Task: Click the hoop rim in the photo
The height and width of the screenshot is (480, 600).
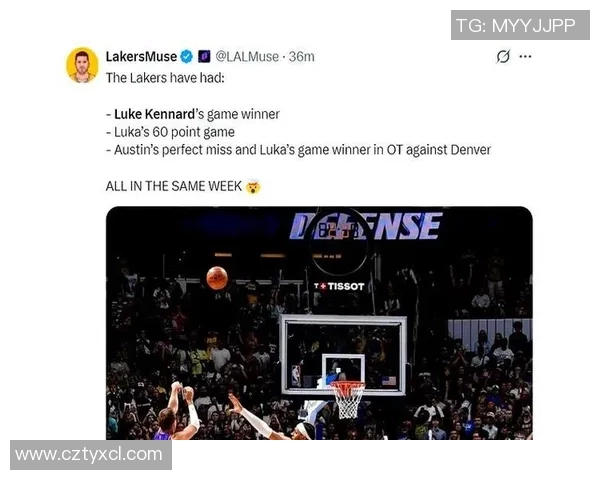Action: point(348,386)
